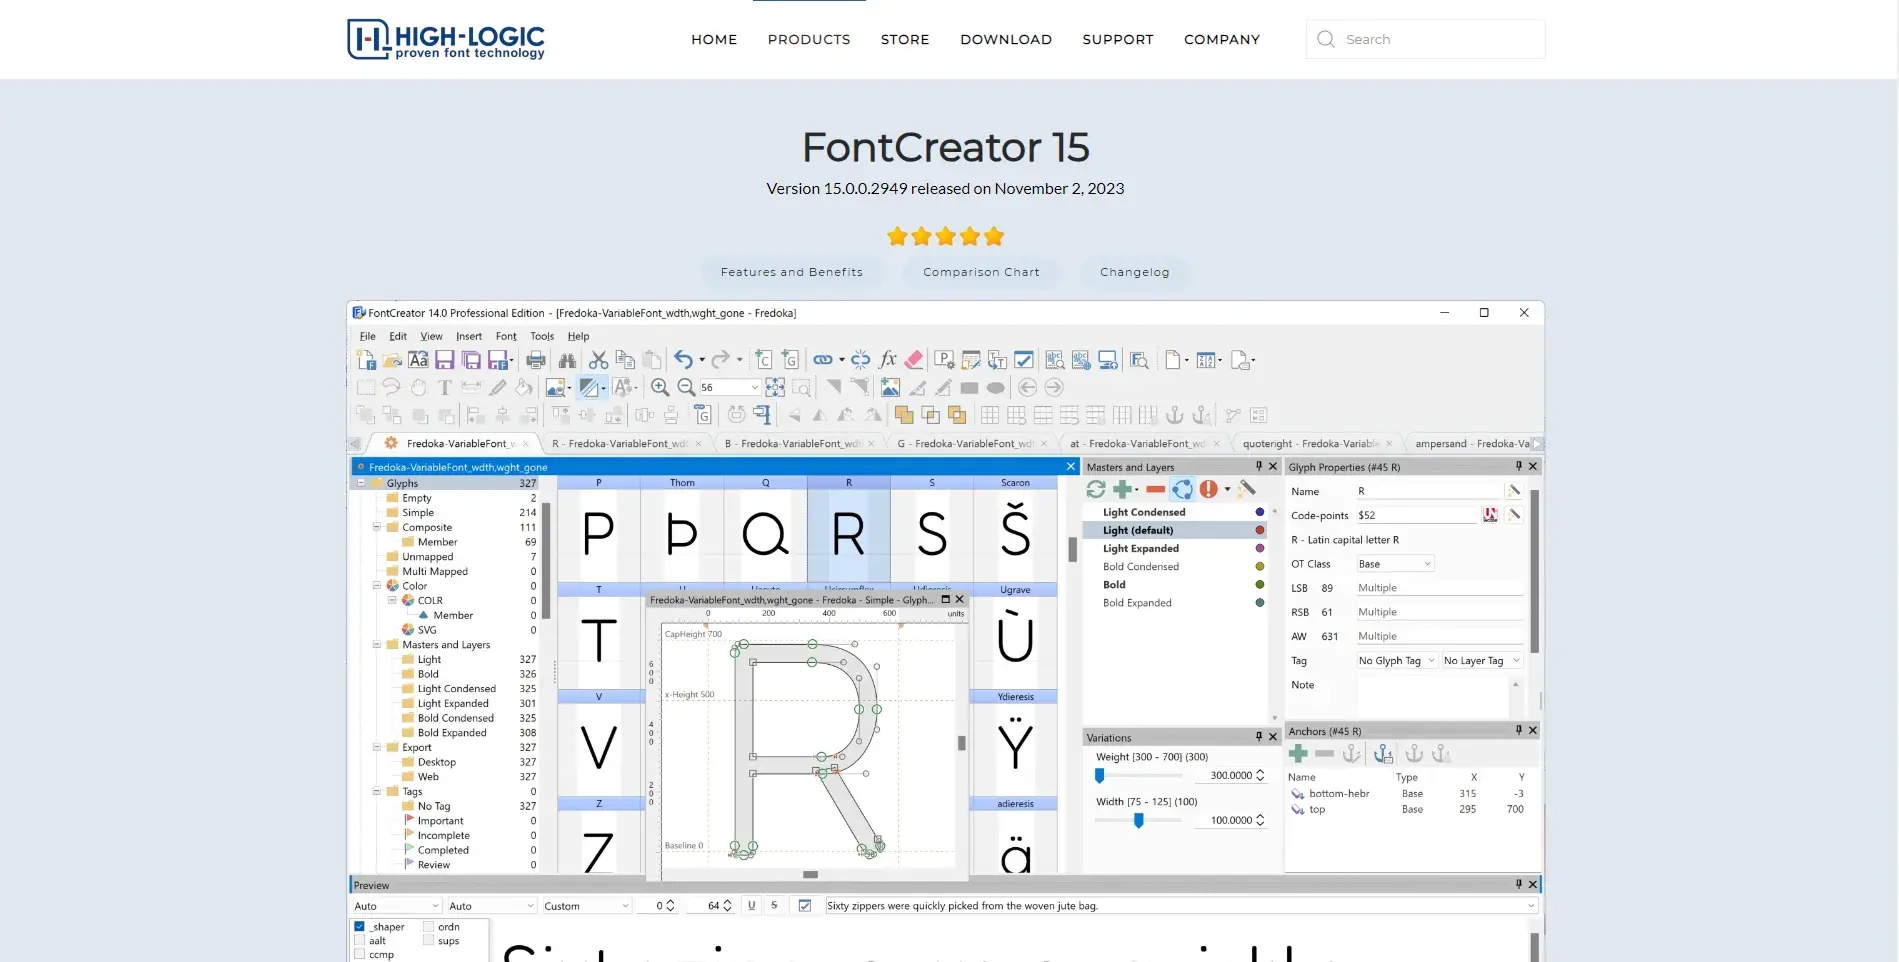Click the Comparison Chart button
Image resolution: width=1899 pixels, height=962 pixels.
[x=981, y=272]
